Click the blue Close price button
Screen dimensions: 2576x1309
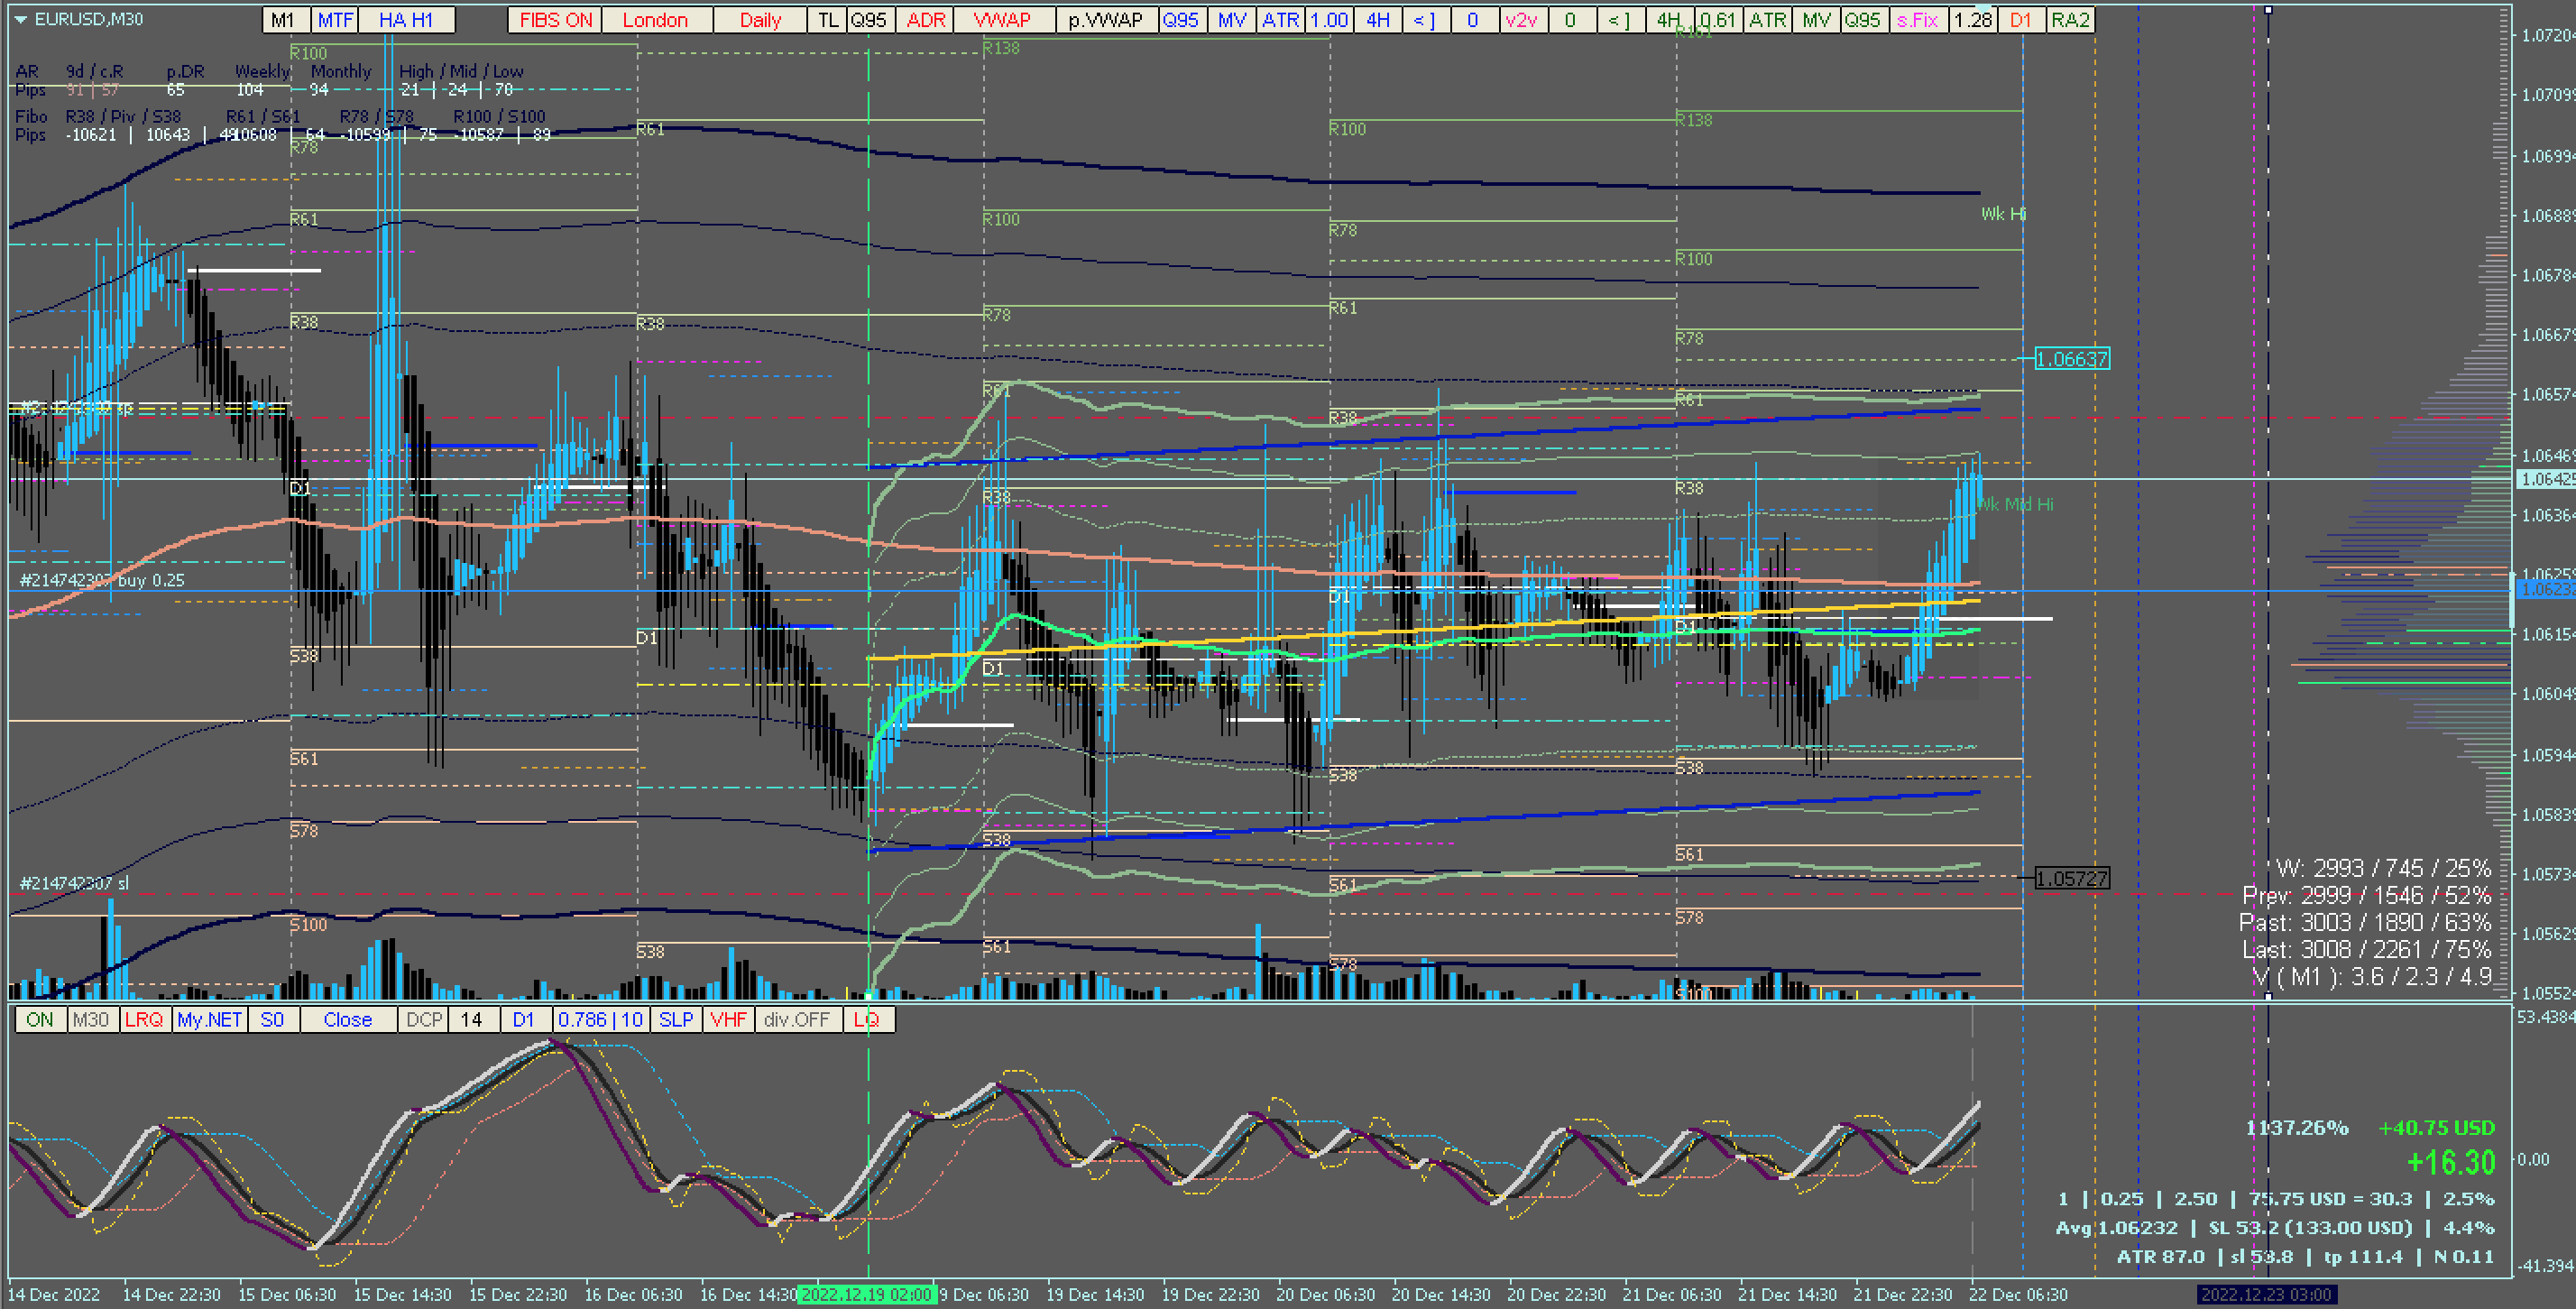click(347, 1019)
